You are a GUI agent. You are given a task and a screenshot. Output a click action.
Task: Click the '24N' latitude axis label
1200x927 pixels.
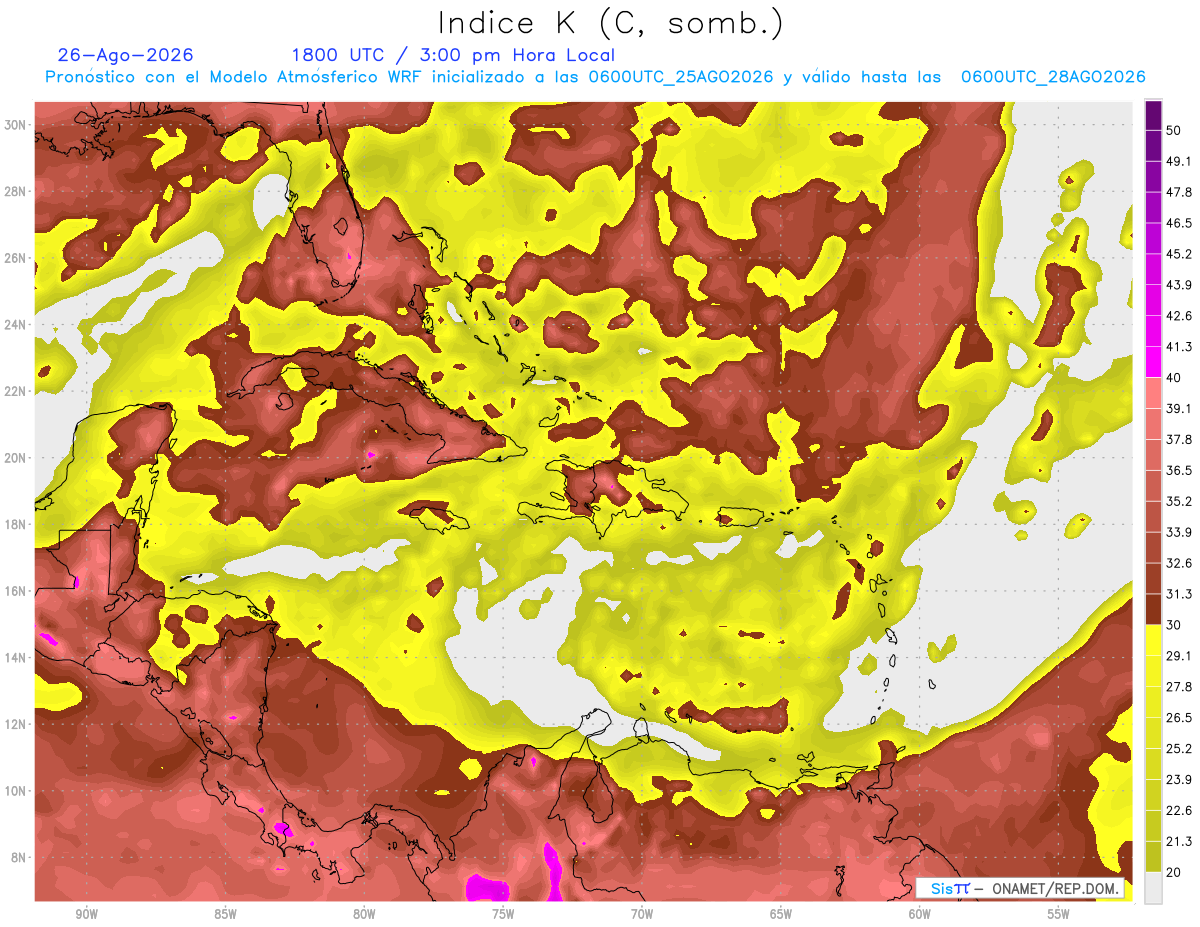pos(15,325)
